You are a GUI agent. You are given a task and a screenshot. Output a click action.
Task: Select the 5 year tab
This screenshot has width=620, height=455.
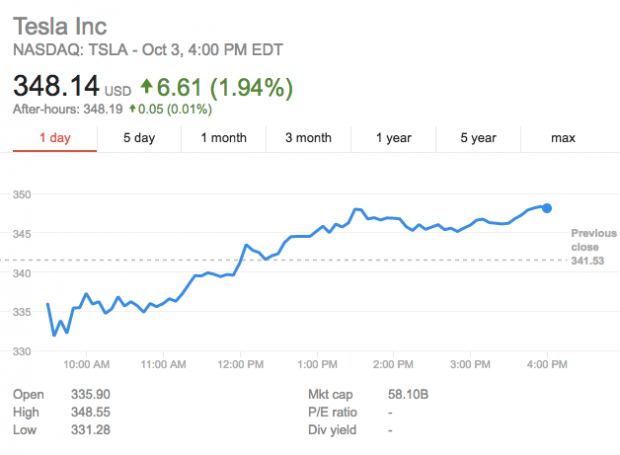[x=479, y=138]
